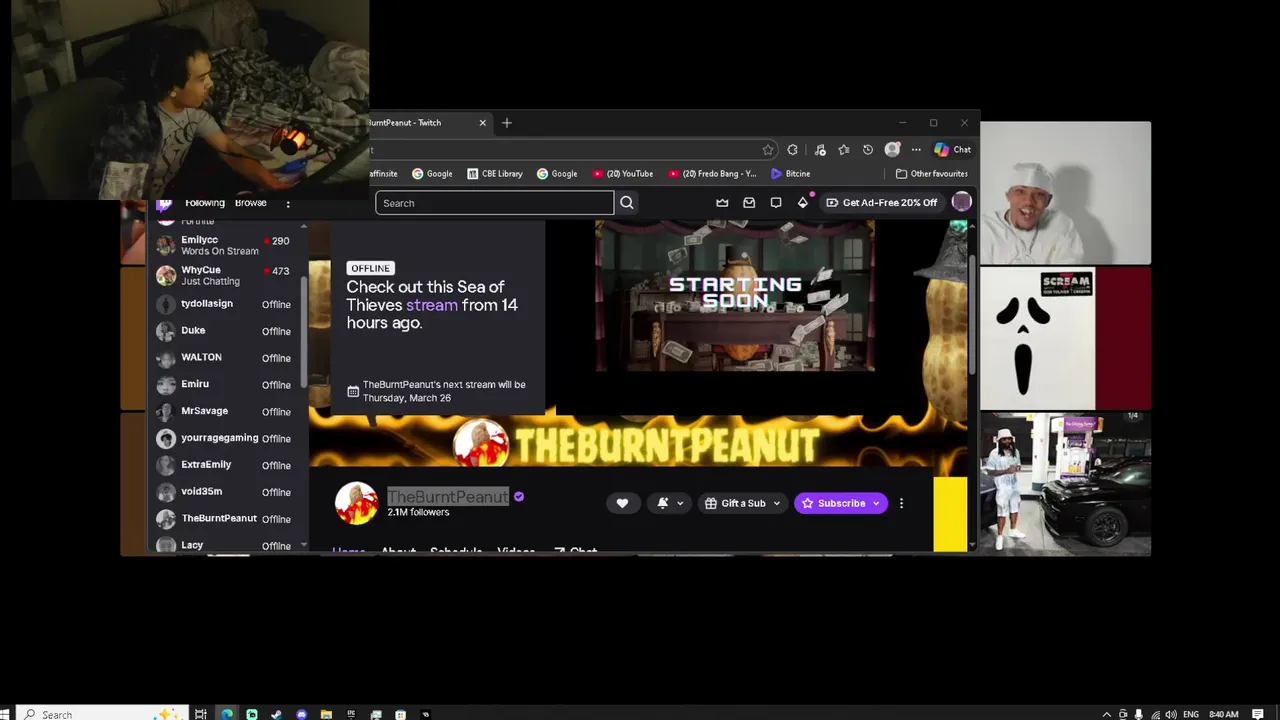Viewport: 1280px width, 720px height.
Task: Click the Twitch logo home icon
Action: (x=164, y=204)
